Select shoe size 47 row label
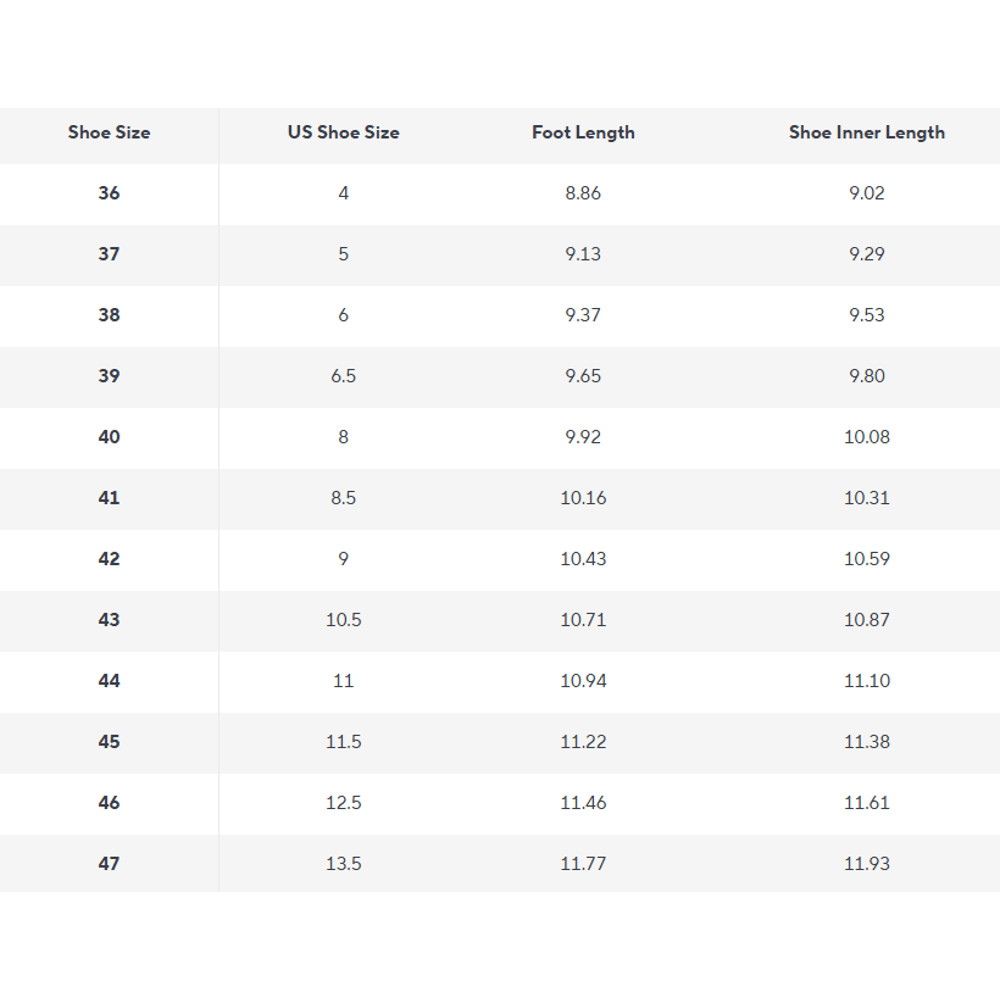 (x=109, y=864)
